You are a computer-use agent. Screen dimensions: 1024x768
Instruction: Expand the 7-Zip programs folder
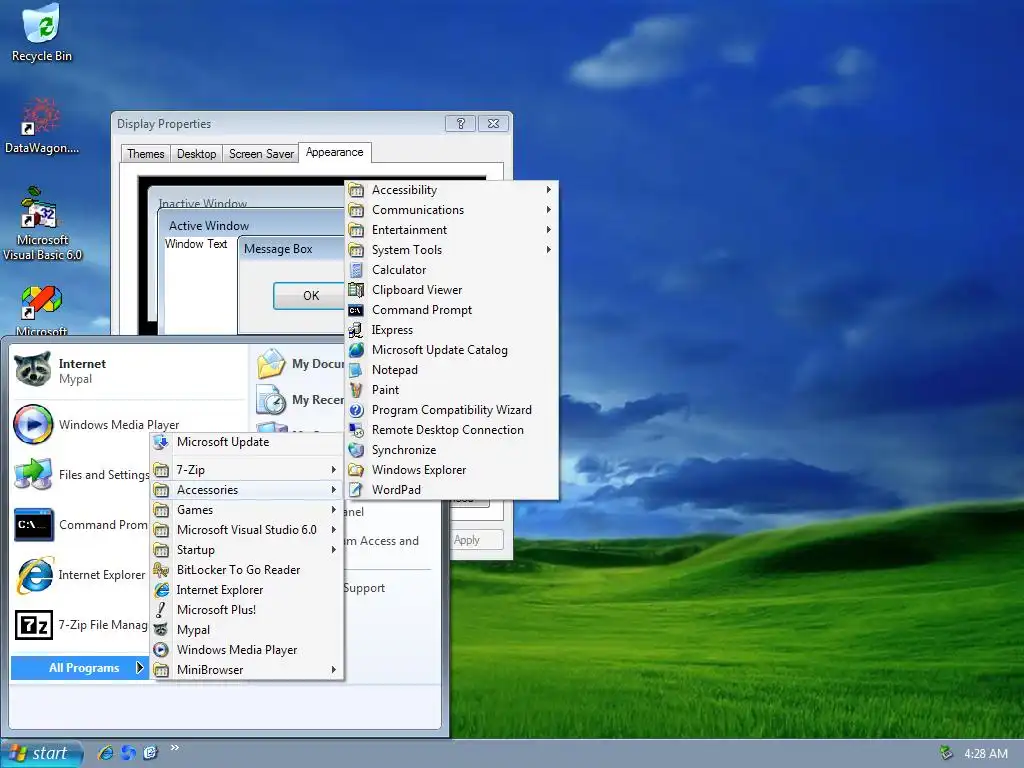tap(247, 470)
